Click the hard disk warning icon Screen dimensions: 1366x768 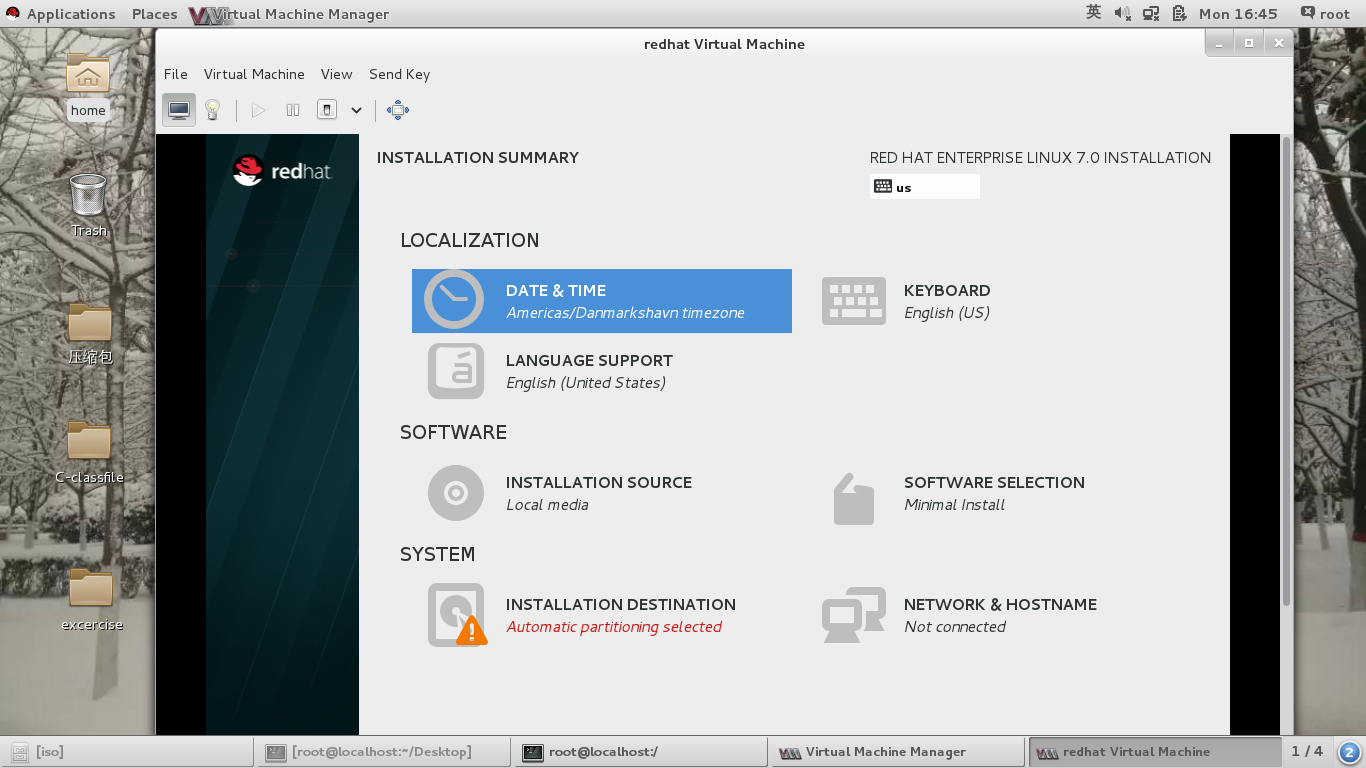click(458, 615)
